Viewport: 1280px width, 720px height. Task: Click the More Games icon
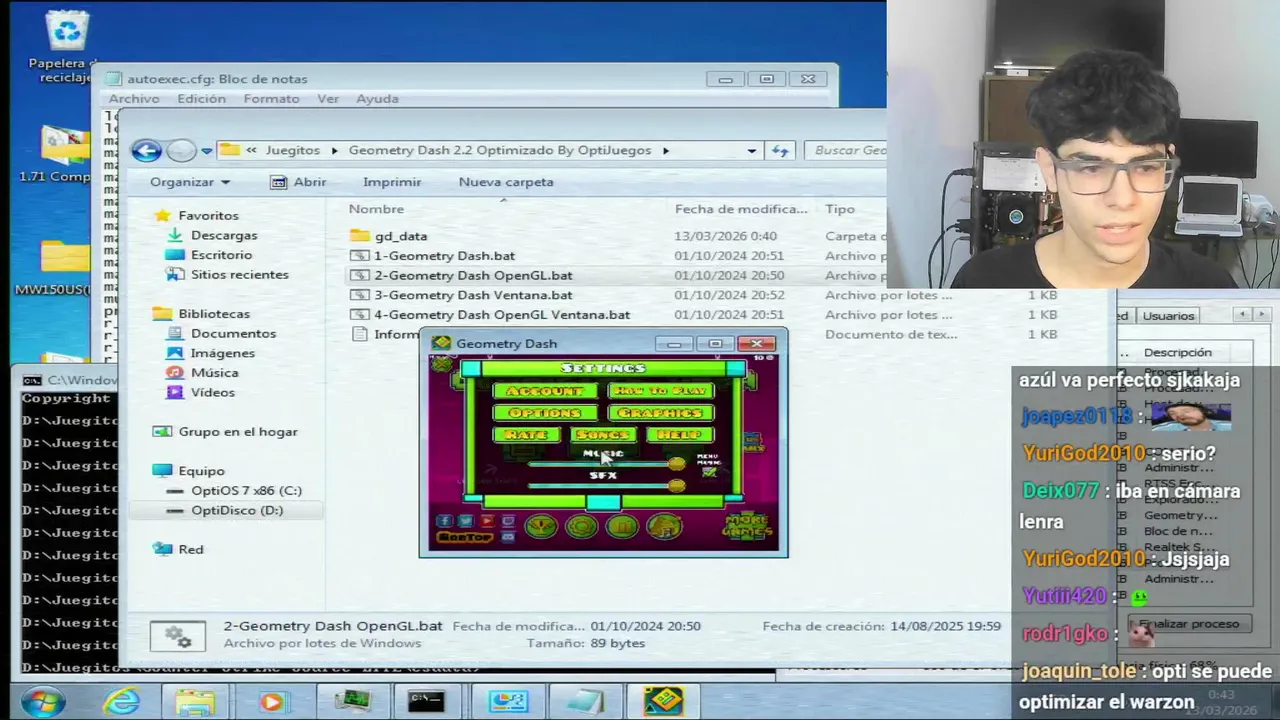pyautogui.click(x=747, y=527)
